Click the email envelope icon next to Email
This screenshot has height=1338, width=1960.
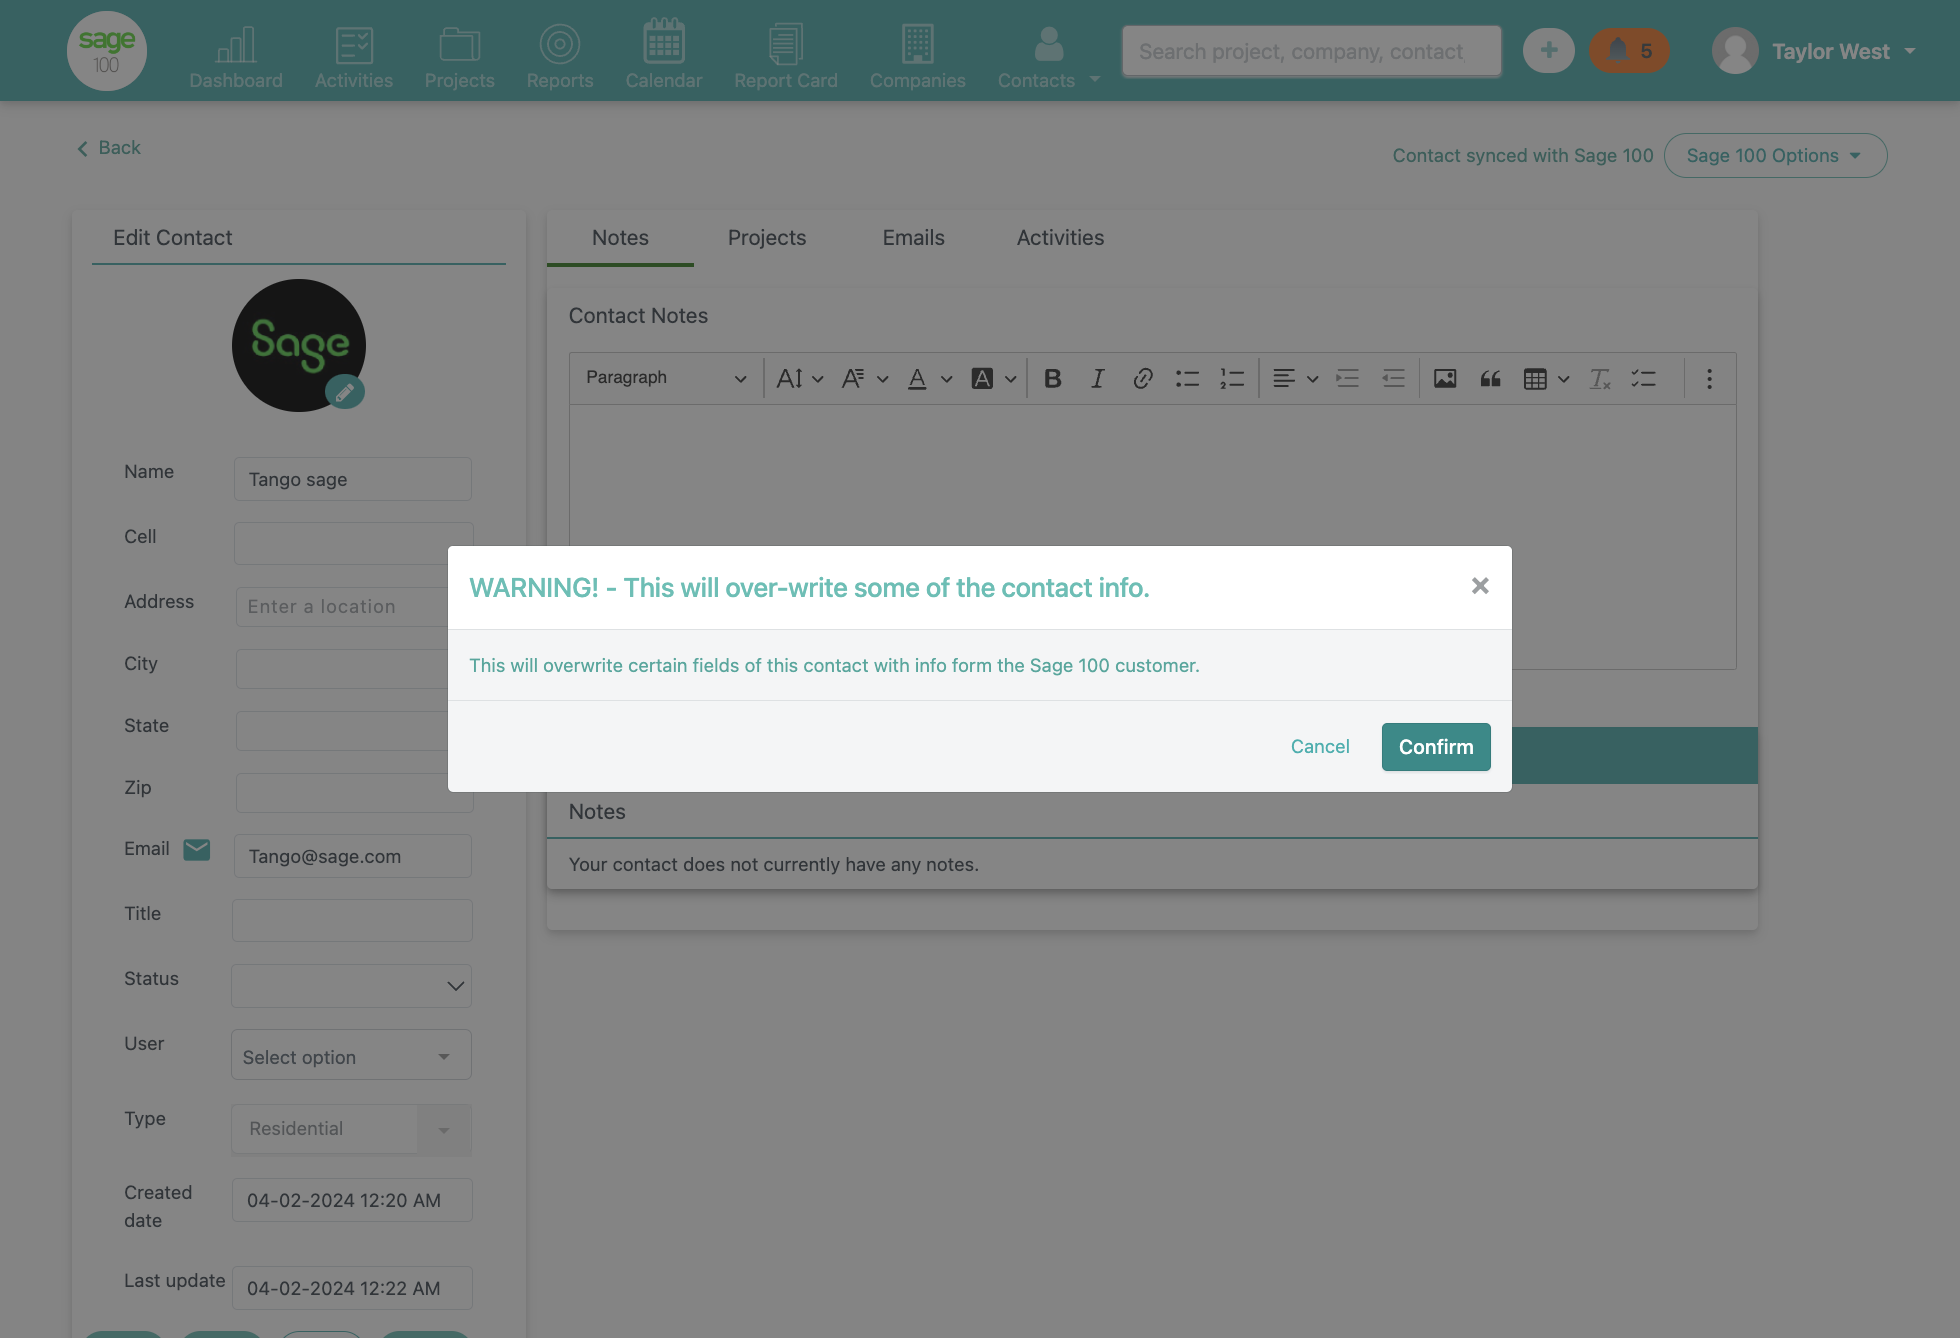tap(197, 849)
